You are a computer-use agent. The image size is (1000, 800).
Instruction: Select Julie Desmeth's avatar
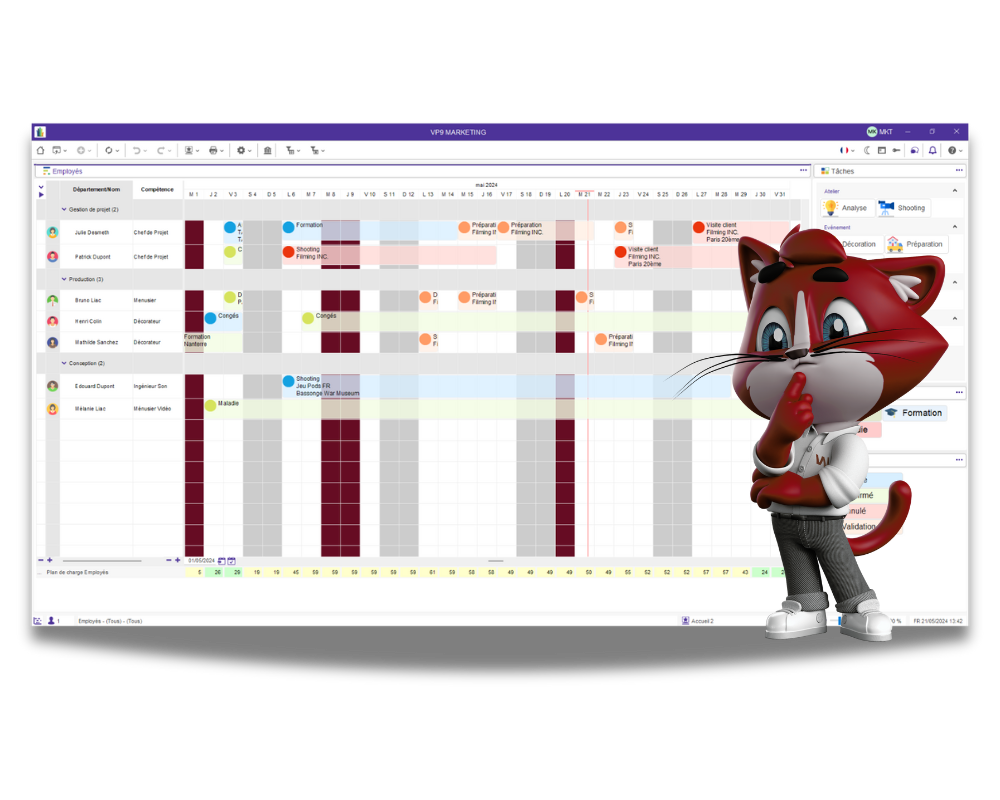pyautogui.click(x=52, y=232)
